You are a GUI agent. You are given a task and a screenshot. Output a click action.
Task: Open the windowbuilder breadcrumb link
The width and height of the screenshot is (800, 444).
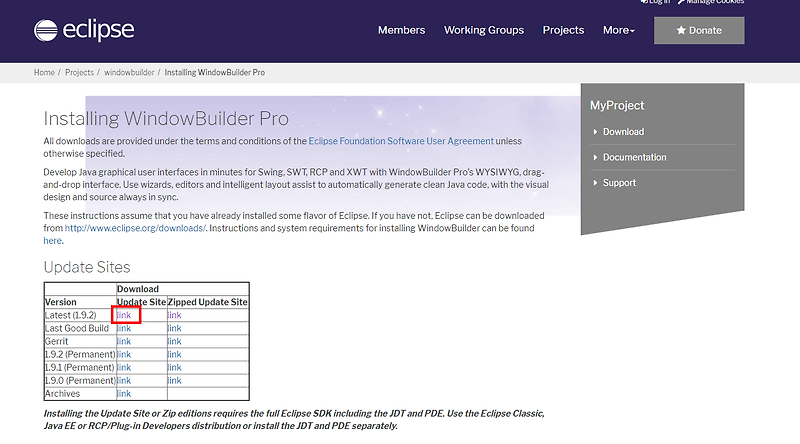tap(129, 72)
